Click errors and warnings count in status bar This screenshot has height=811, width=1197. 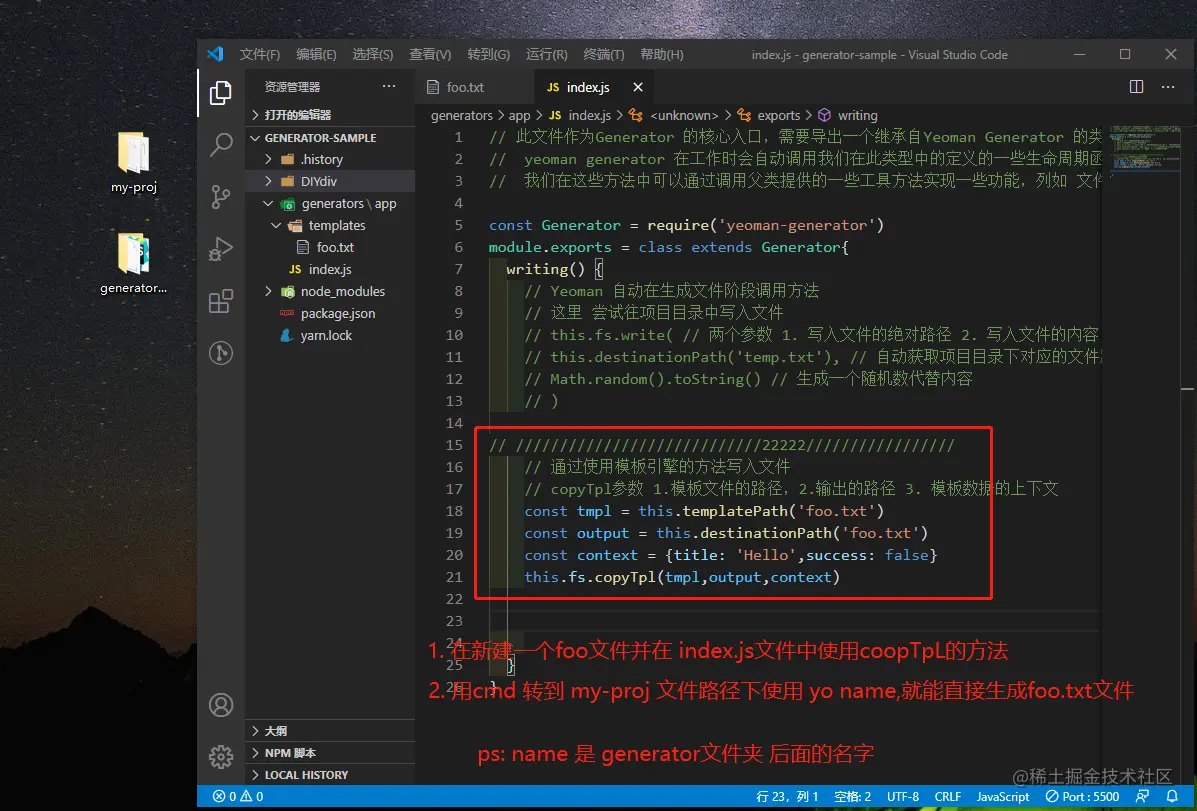click(238, 796)
